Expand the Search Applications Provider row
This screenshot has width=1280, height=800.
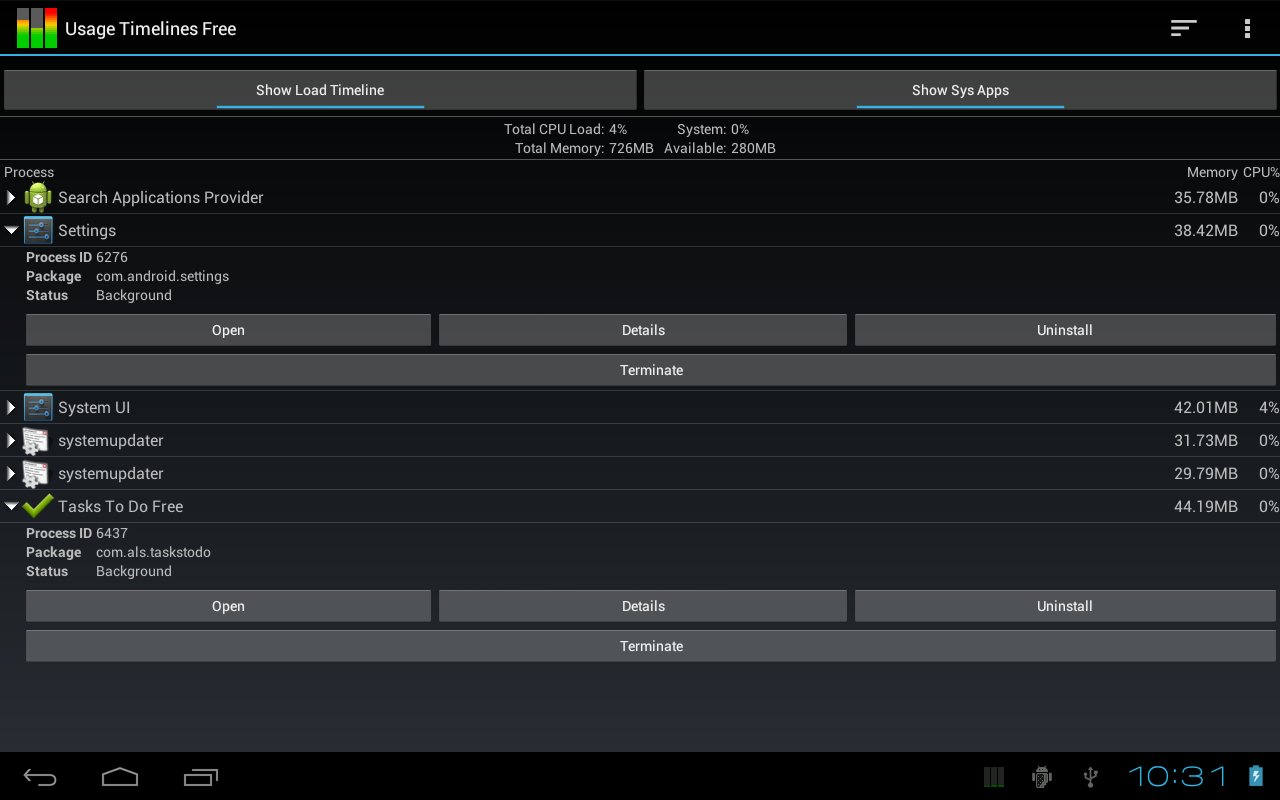(11, 197)
